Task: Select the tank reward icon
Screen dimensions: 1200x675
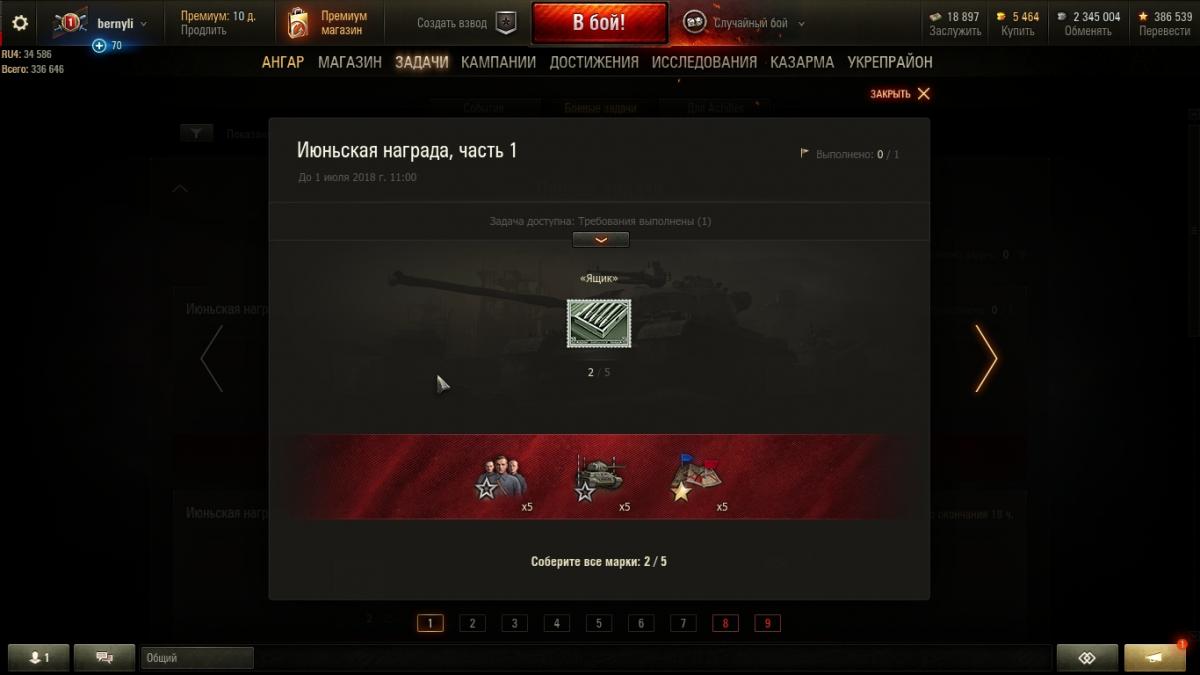Action: (599, 478)
